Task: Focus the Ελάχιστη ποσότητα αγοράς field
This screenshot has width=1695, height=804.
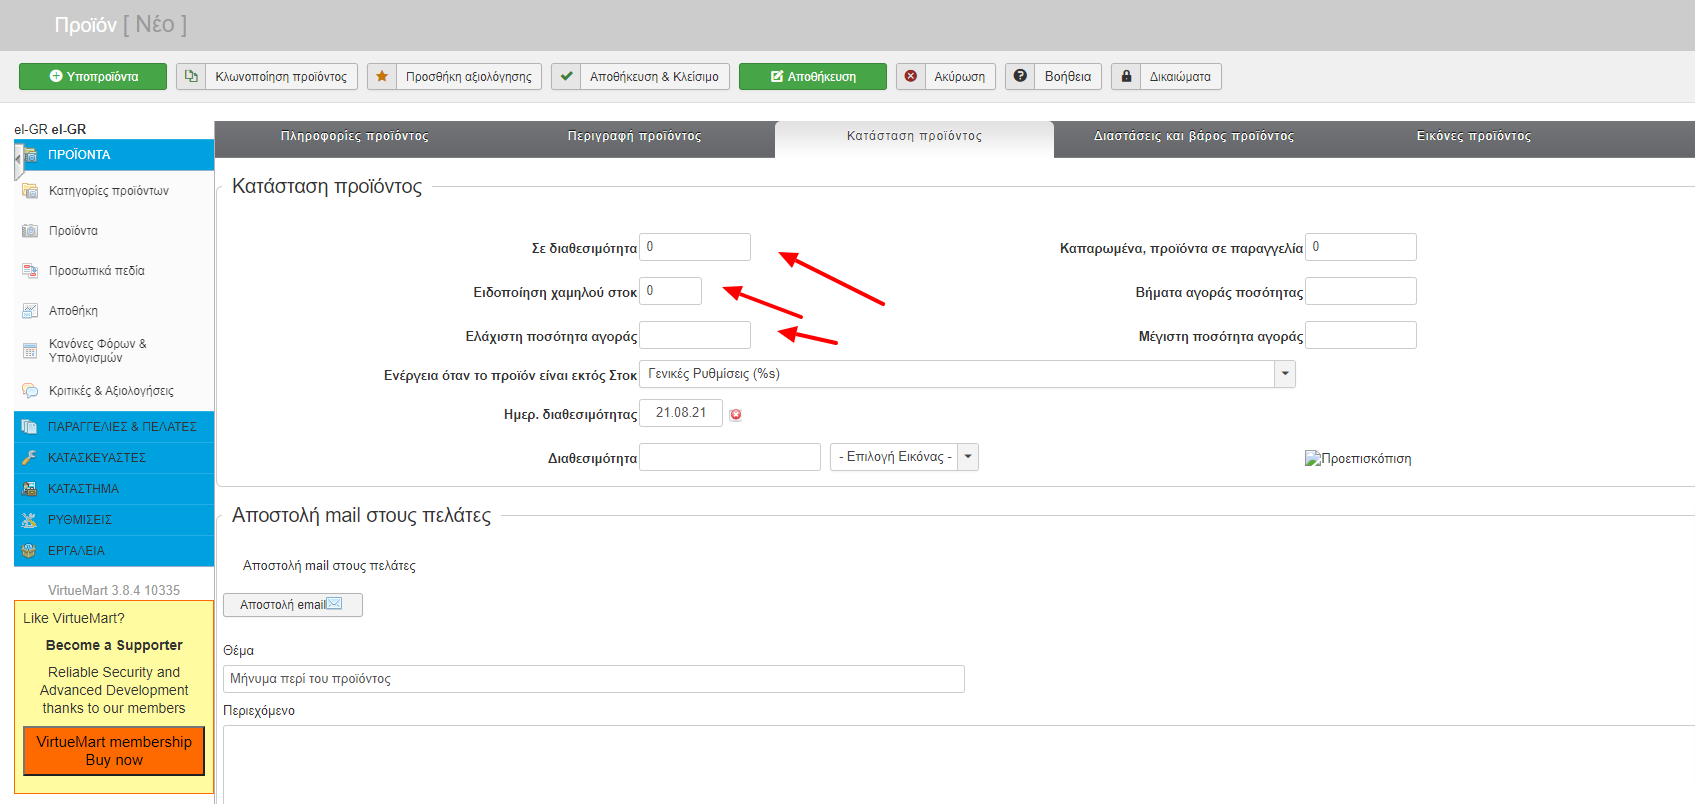Action: (x=695, y=335)
